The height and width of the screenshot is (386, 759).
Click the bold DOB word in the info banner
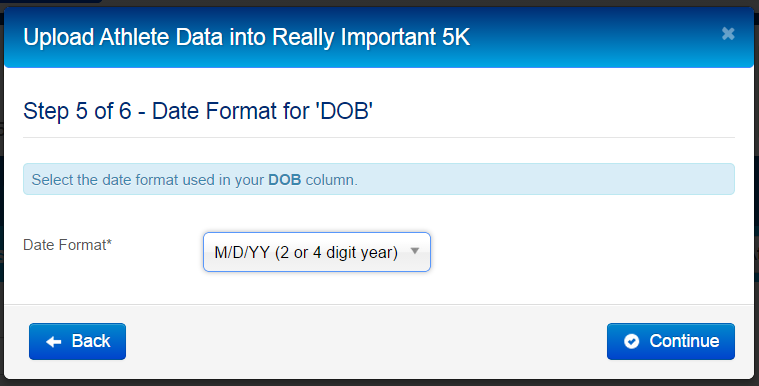pos(285,180)
